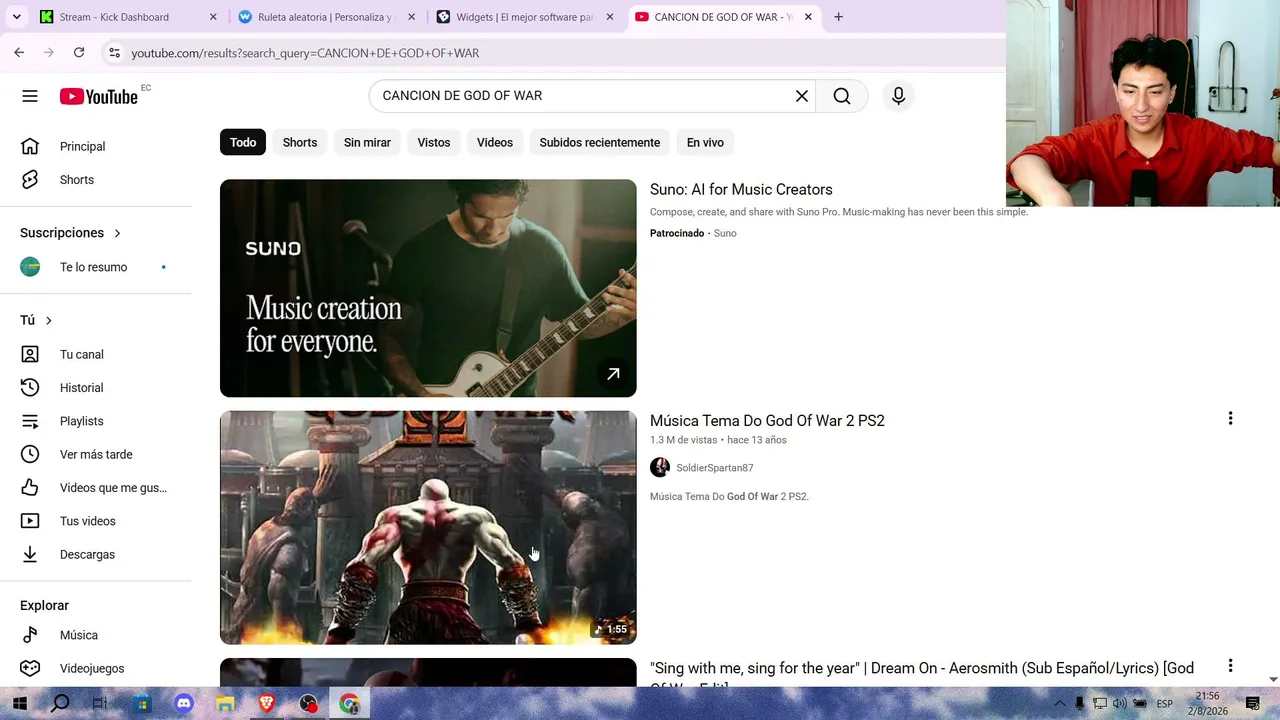Viewport: 1280px width, 720px height.
Task: View site information icon in address bar
Action: [114, 53]
